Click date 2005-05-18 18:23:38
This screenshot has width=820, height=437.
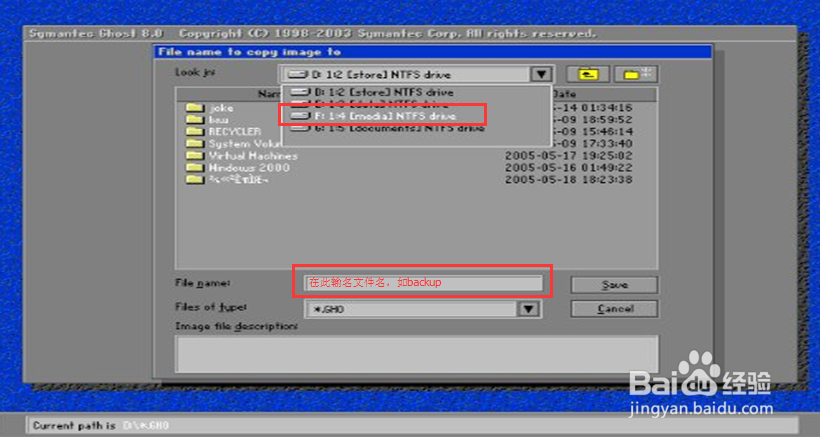(568, 180)
